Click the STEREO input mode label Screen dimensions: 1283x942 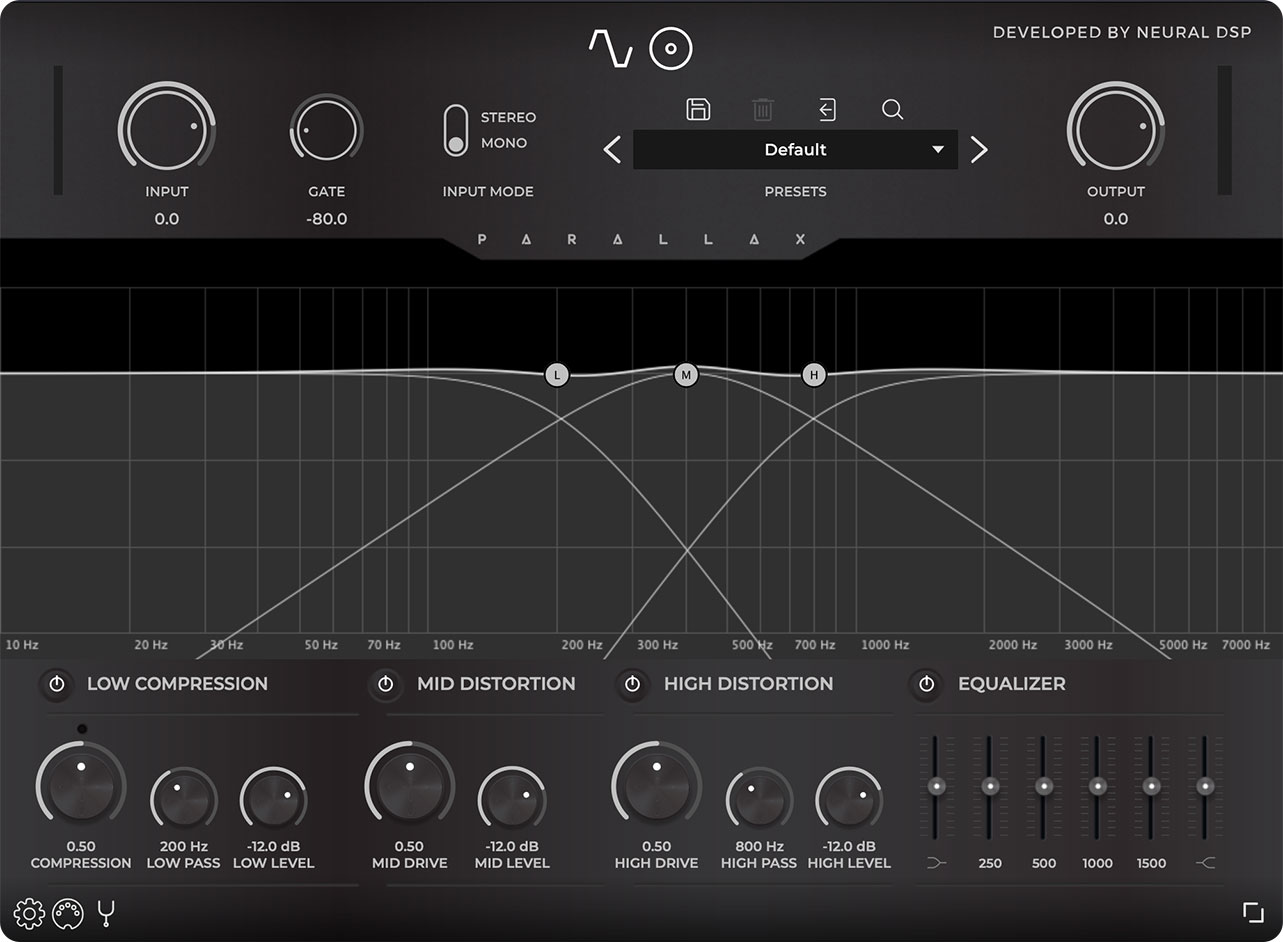(508, 117)
